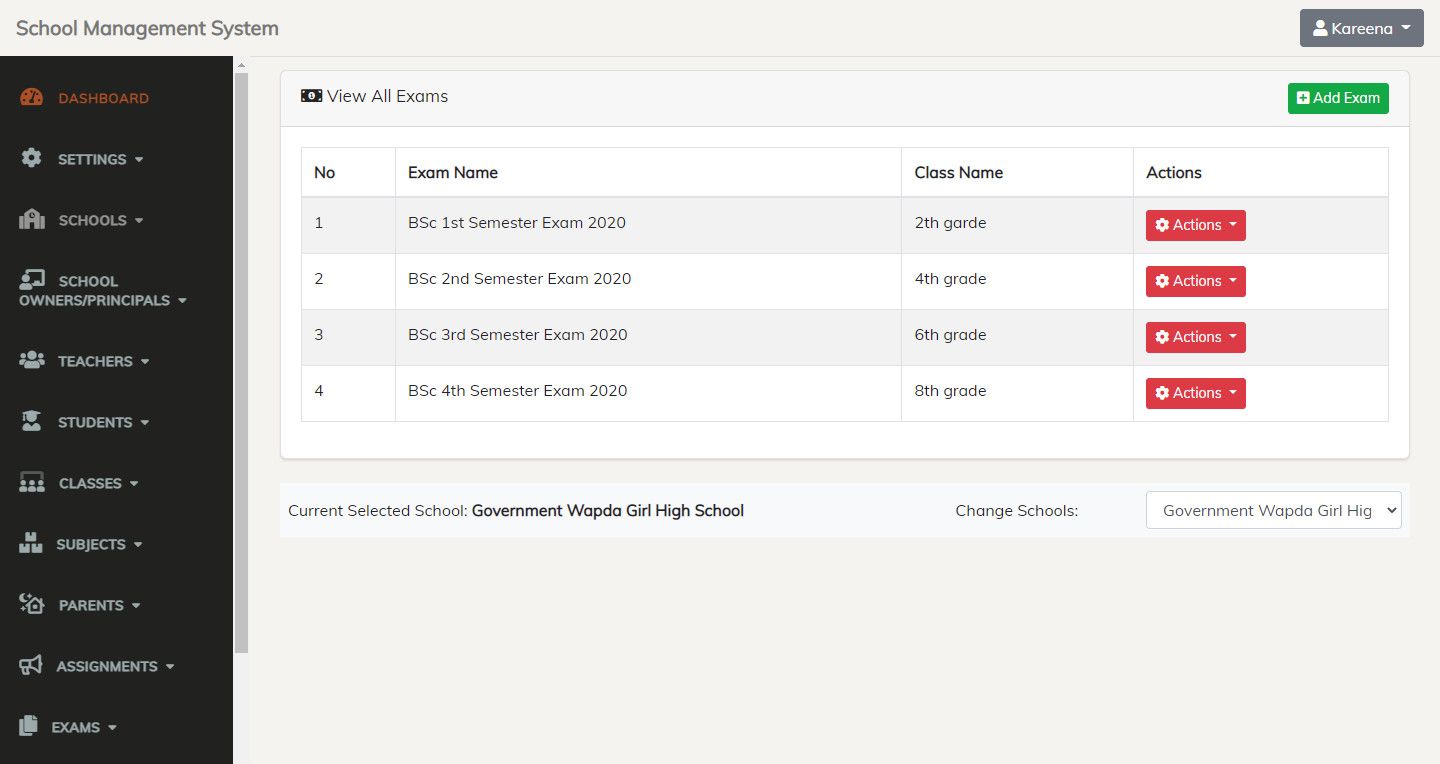Open Change Schools select box
1440x764 pixels.
(x=1273, y=510)
